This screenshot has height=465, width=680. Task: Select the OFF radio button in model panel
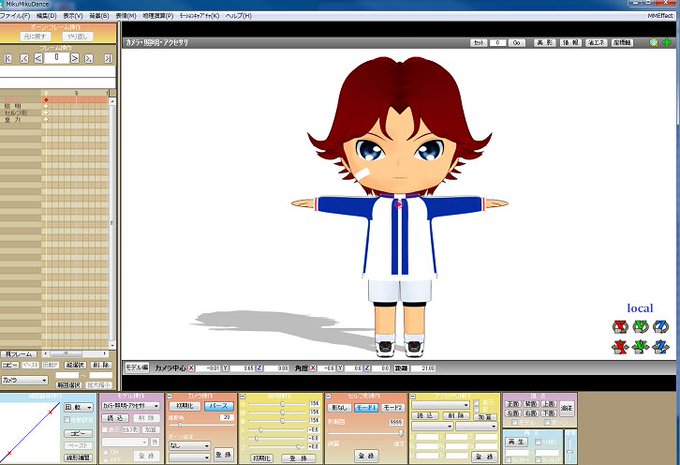tap(105, 460)
